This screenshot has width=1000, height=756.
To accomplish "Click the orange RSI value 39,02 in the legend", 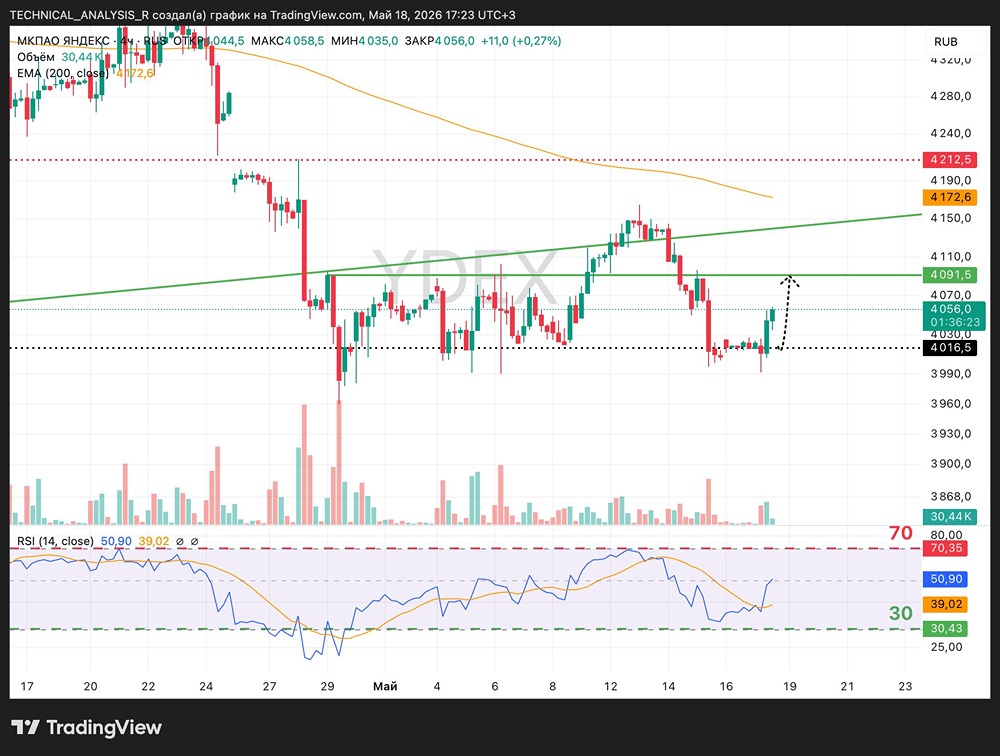I will [x=154, y=541].
